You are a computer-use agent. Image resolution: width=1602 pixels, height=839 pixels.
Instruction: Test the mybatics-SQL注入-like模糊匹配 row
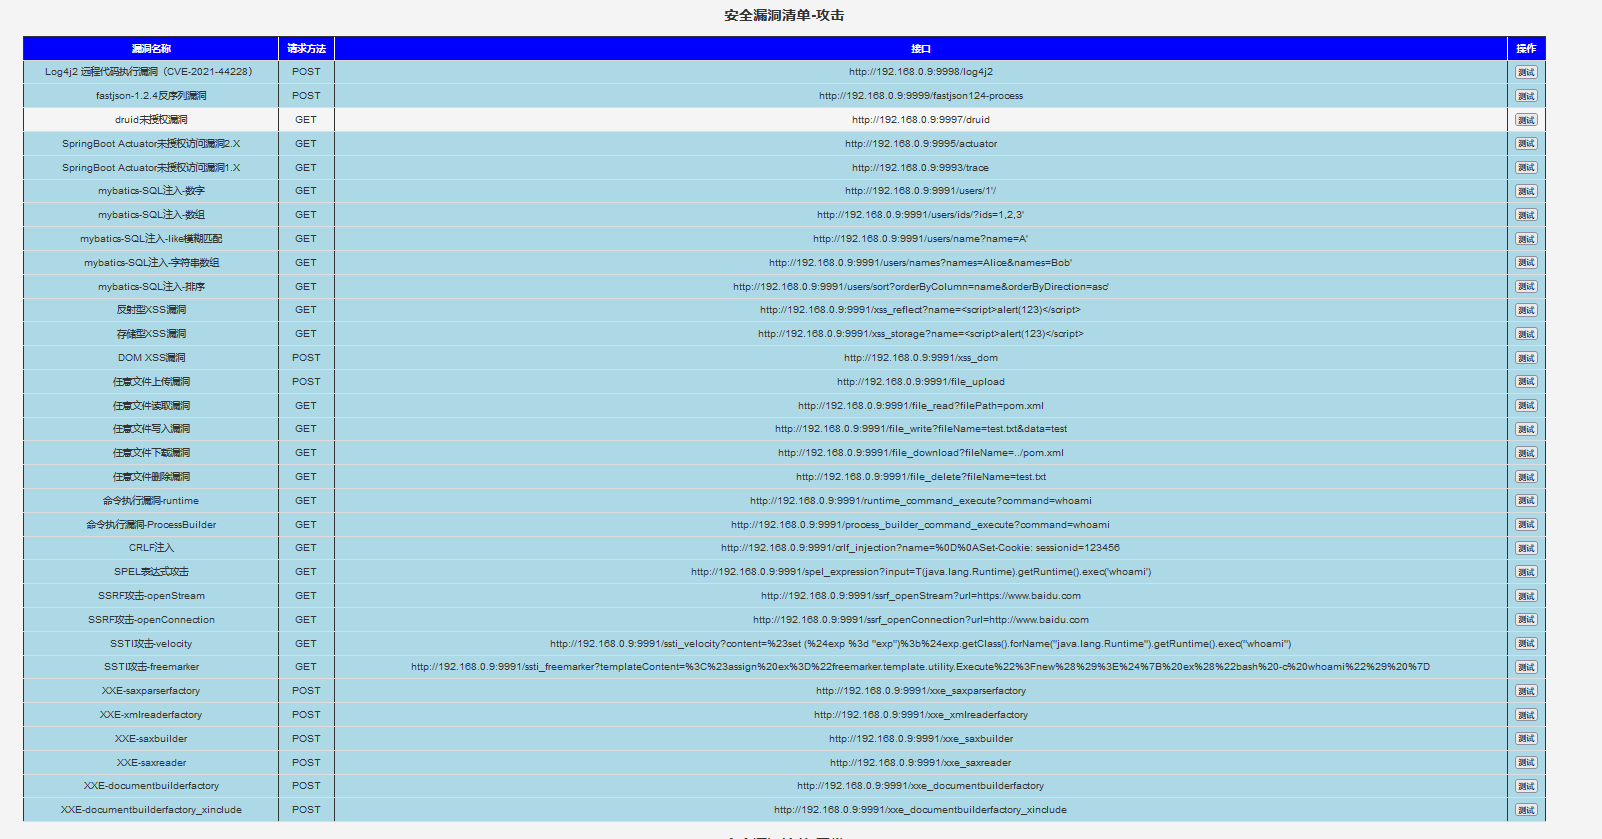1526,239
